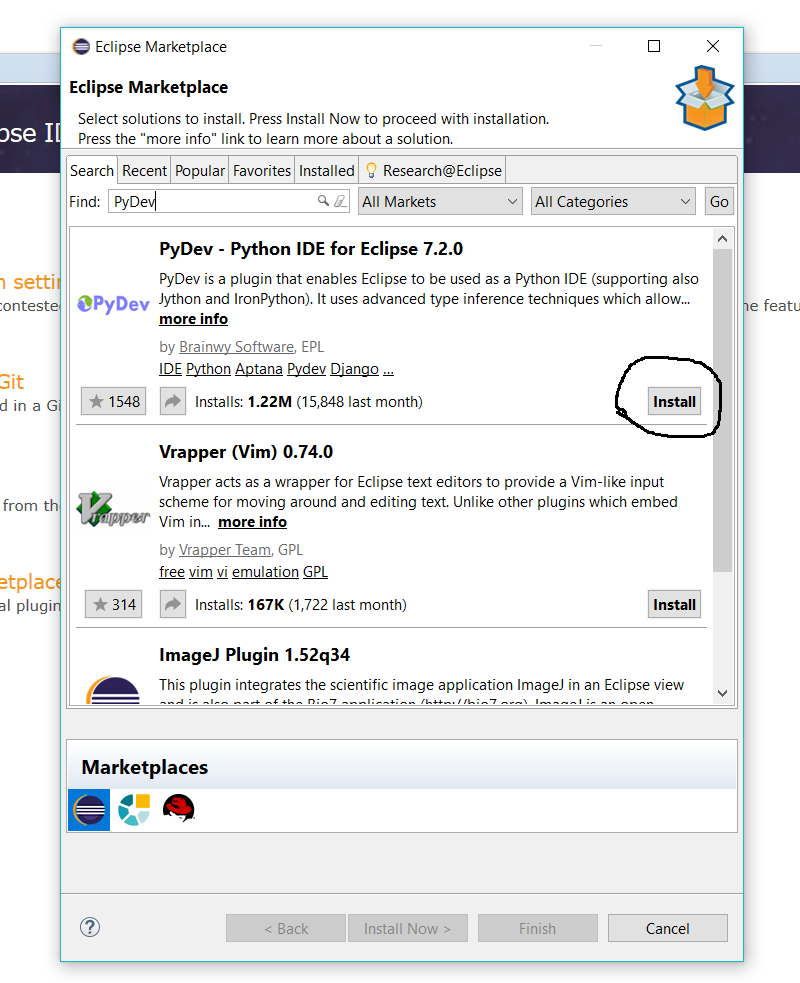
Task: Close the Eclipse Marketplace dialog
Action: (x=713, y=46)
